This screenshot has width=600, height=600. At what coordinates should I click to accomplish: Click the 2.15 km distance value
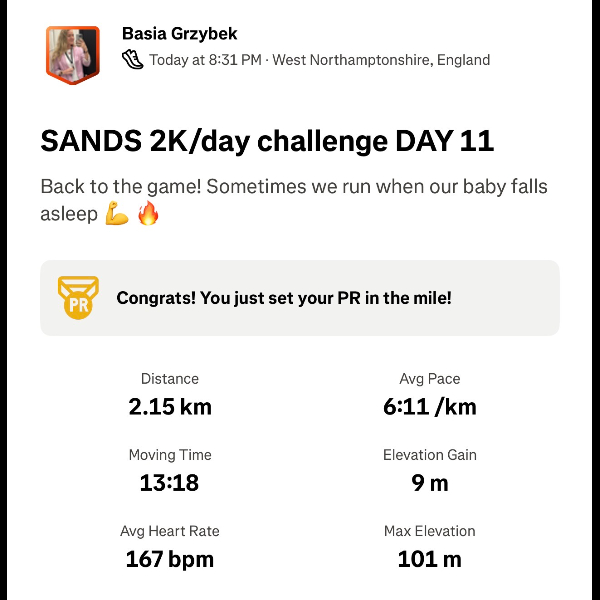[x=170, y=406]
